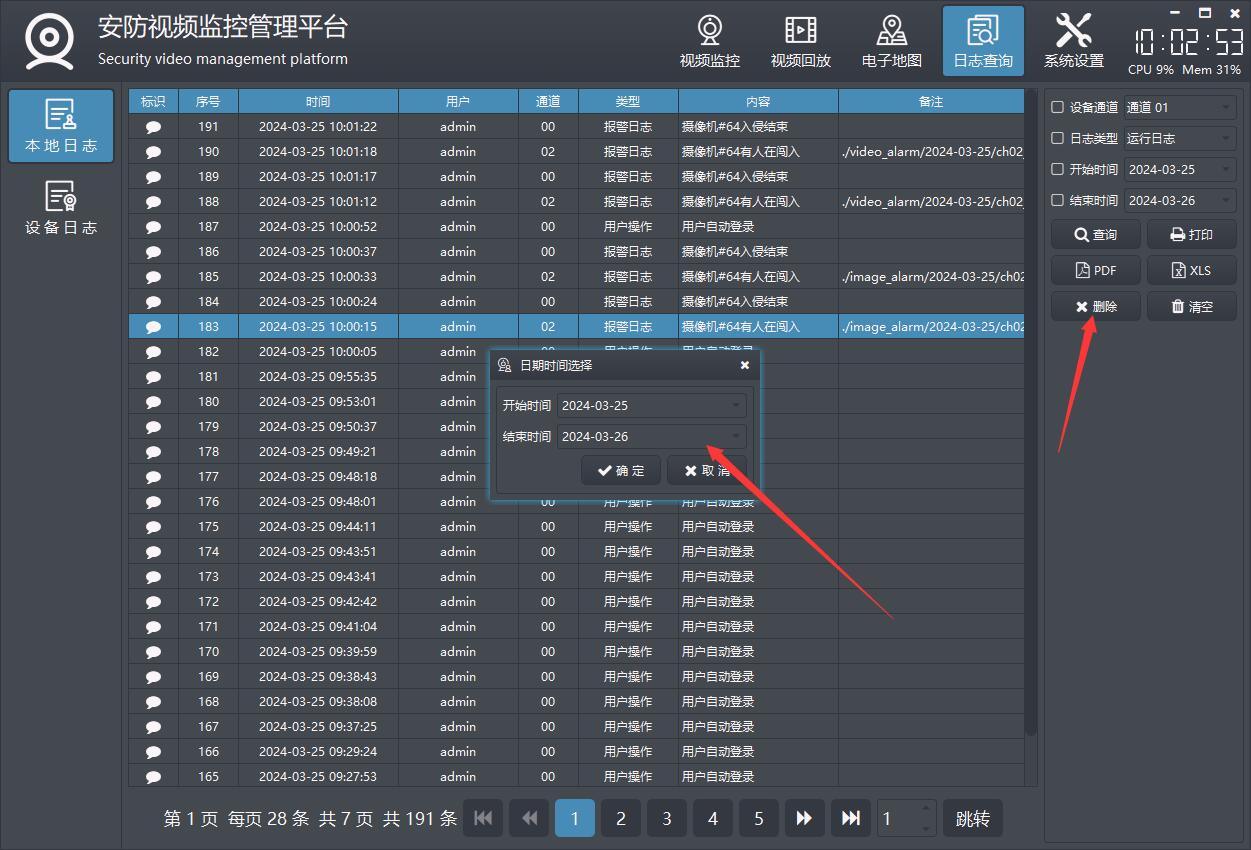Jump to last page of logs

850,818
